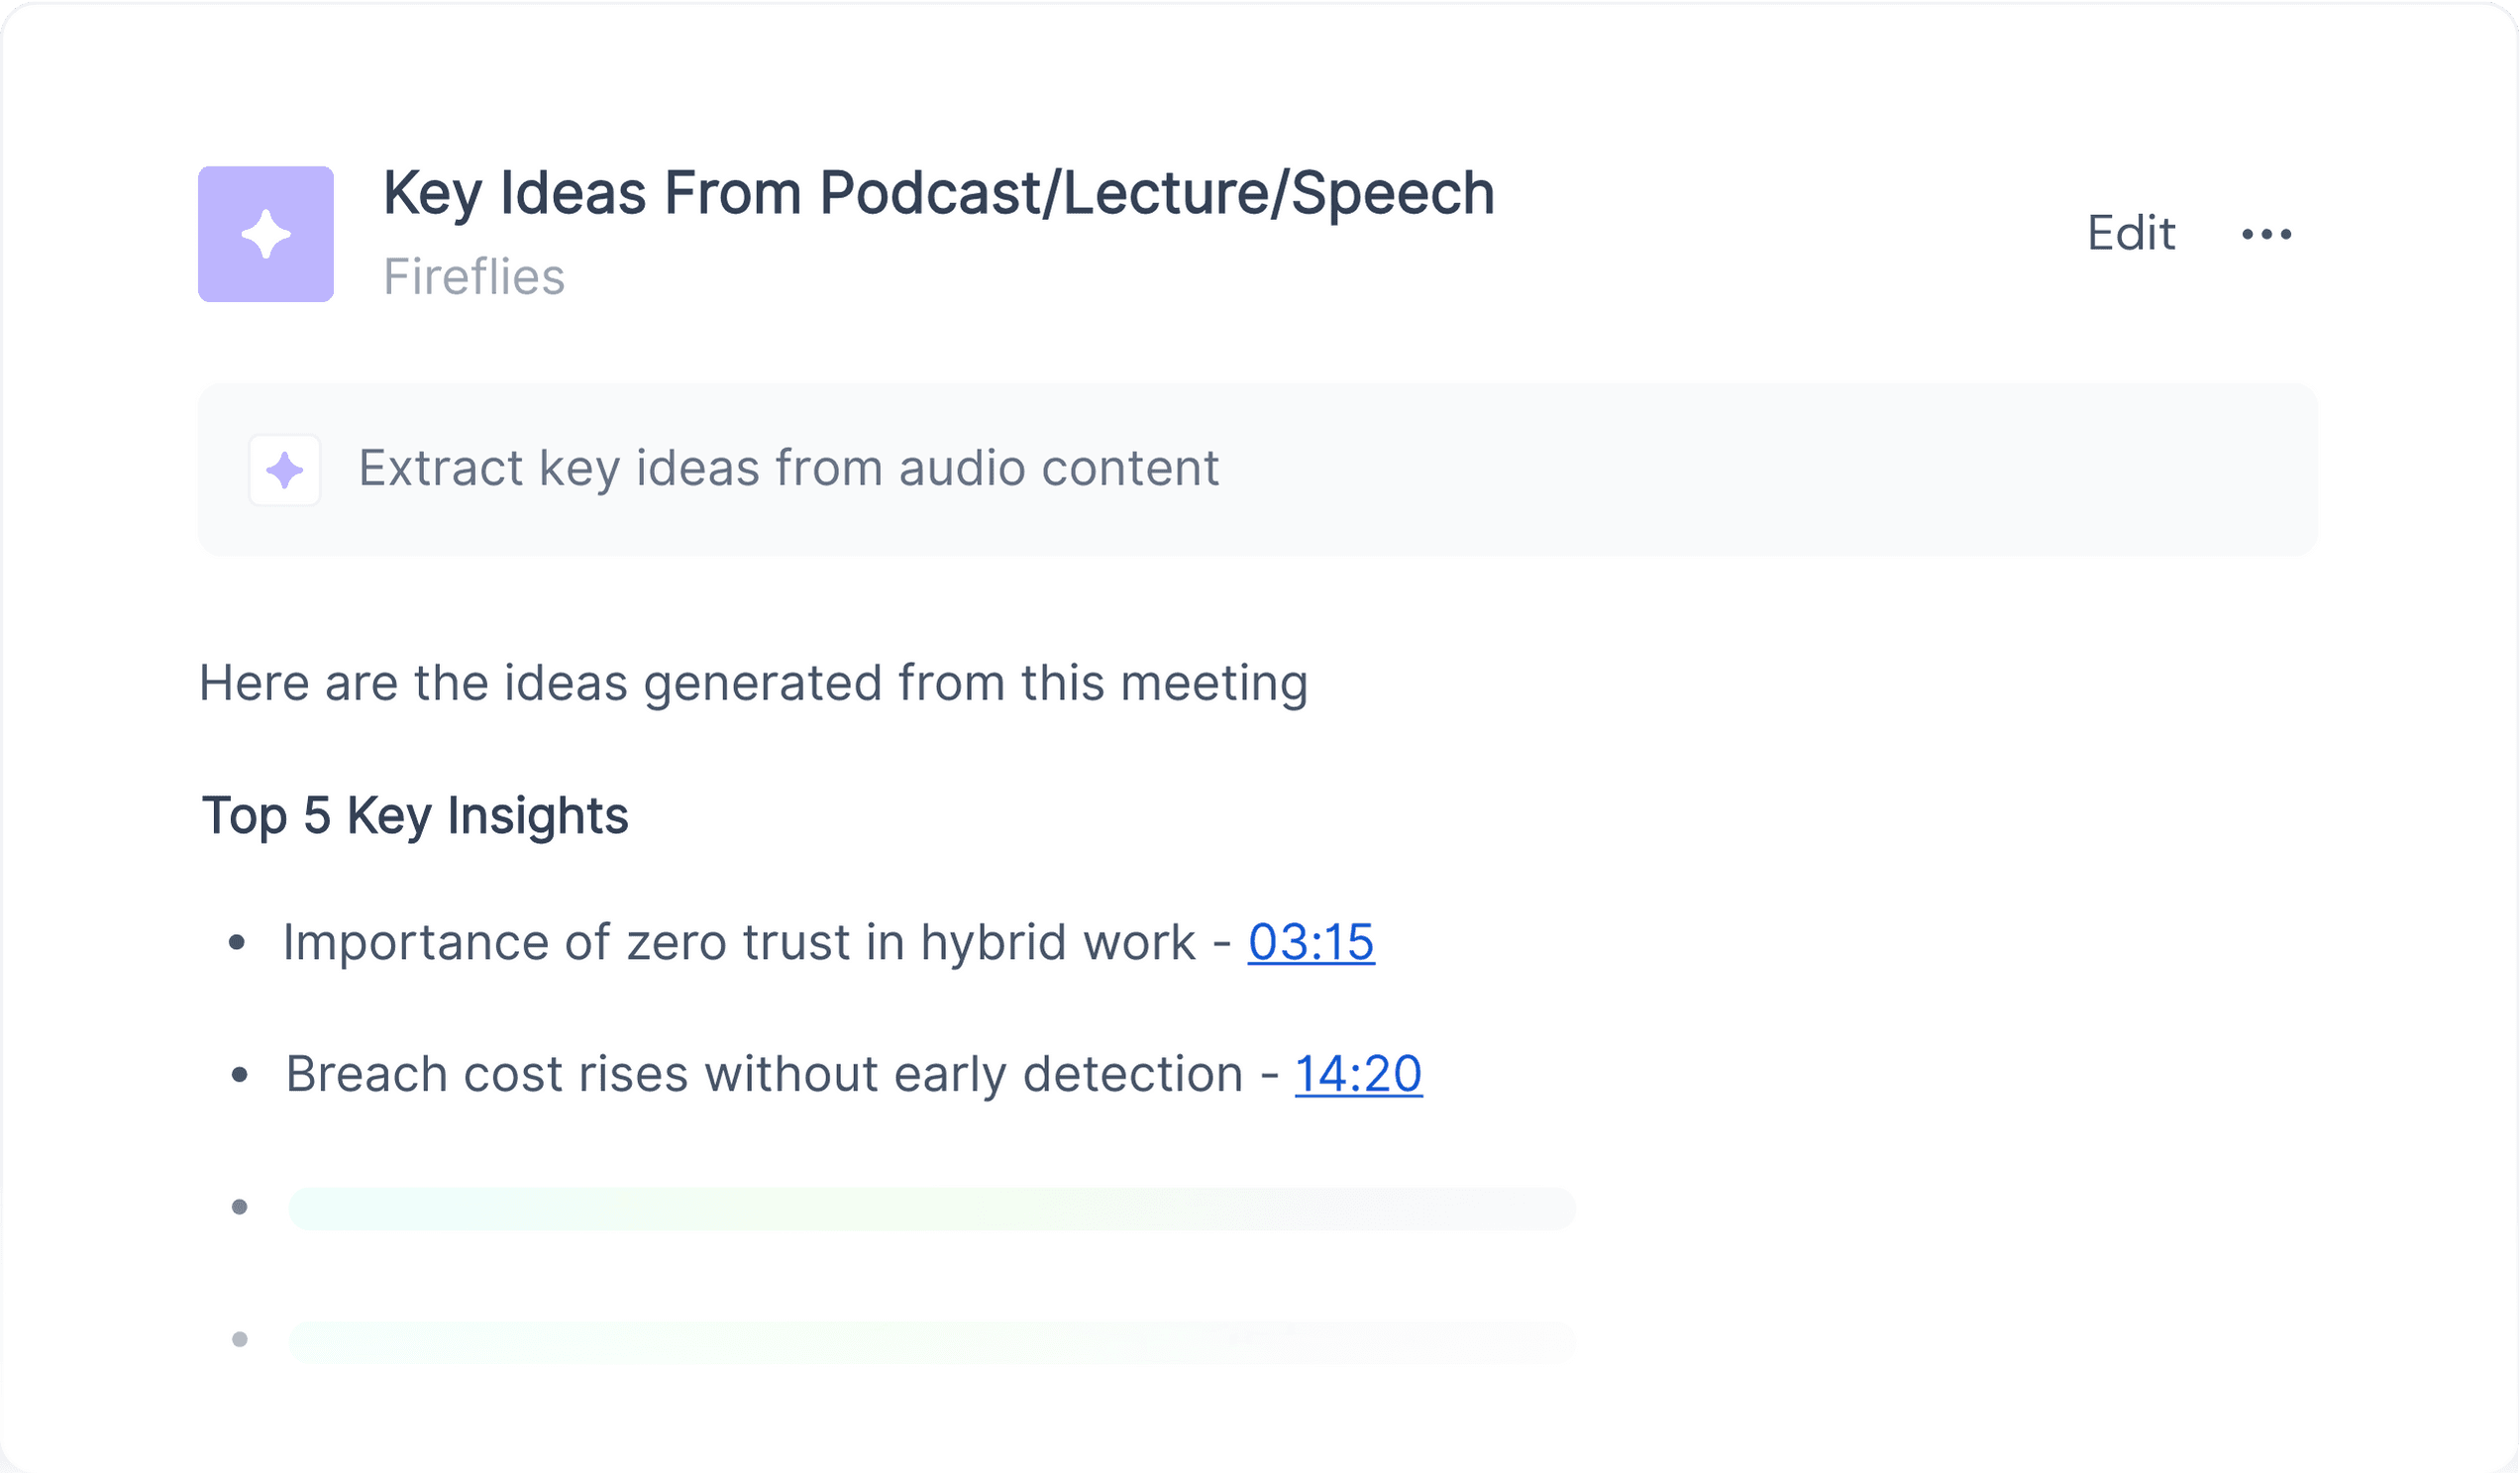The image size is (2520, 1473).
Task: Select the zero trust in hybrid work insight text
Action: 739,942
